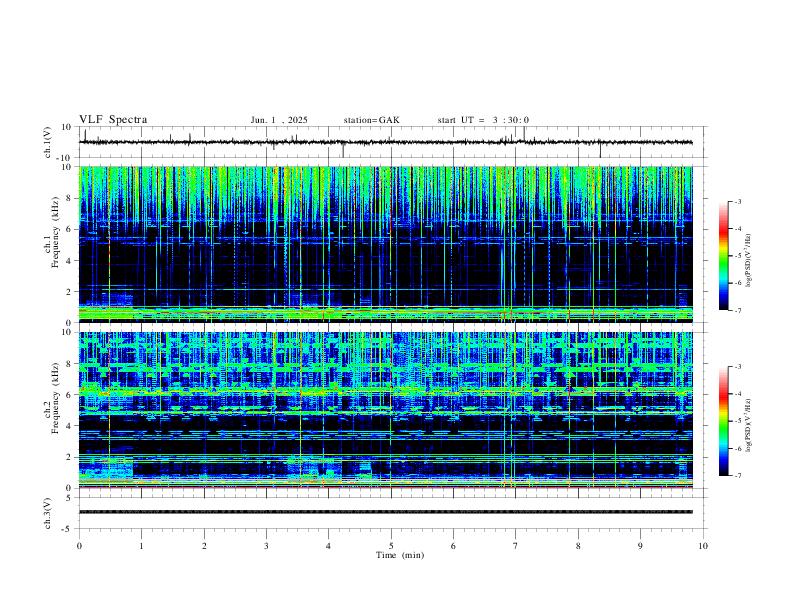Click the "ch.1(V)" waveform axis label

(x=48, y=142)
